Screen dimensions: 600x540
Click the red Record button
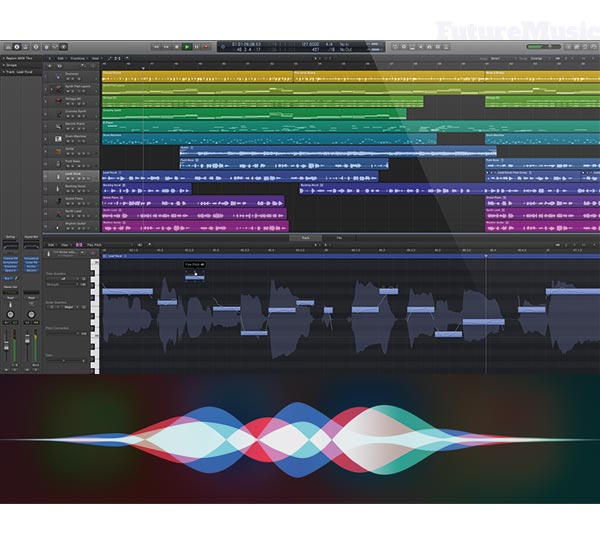206,47
